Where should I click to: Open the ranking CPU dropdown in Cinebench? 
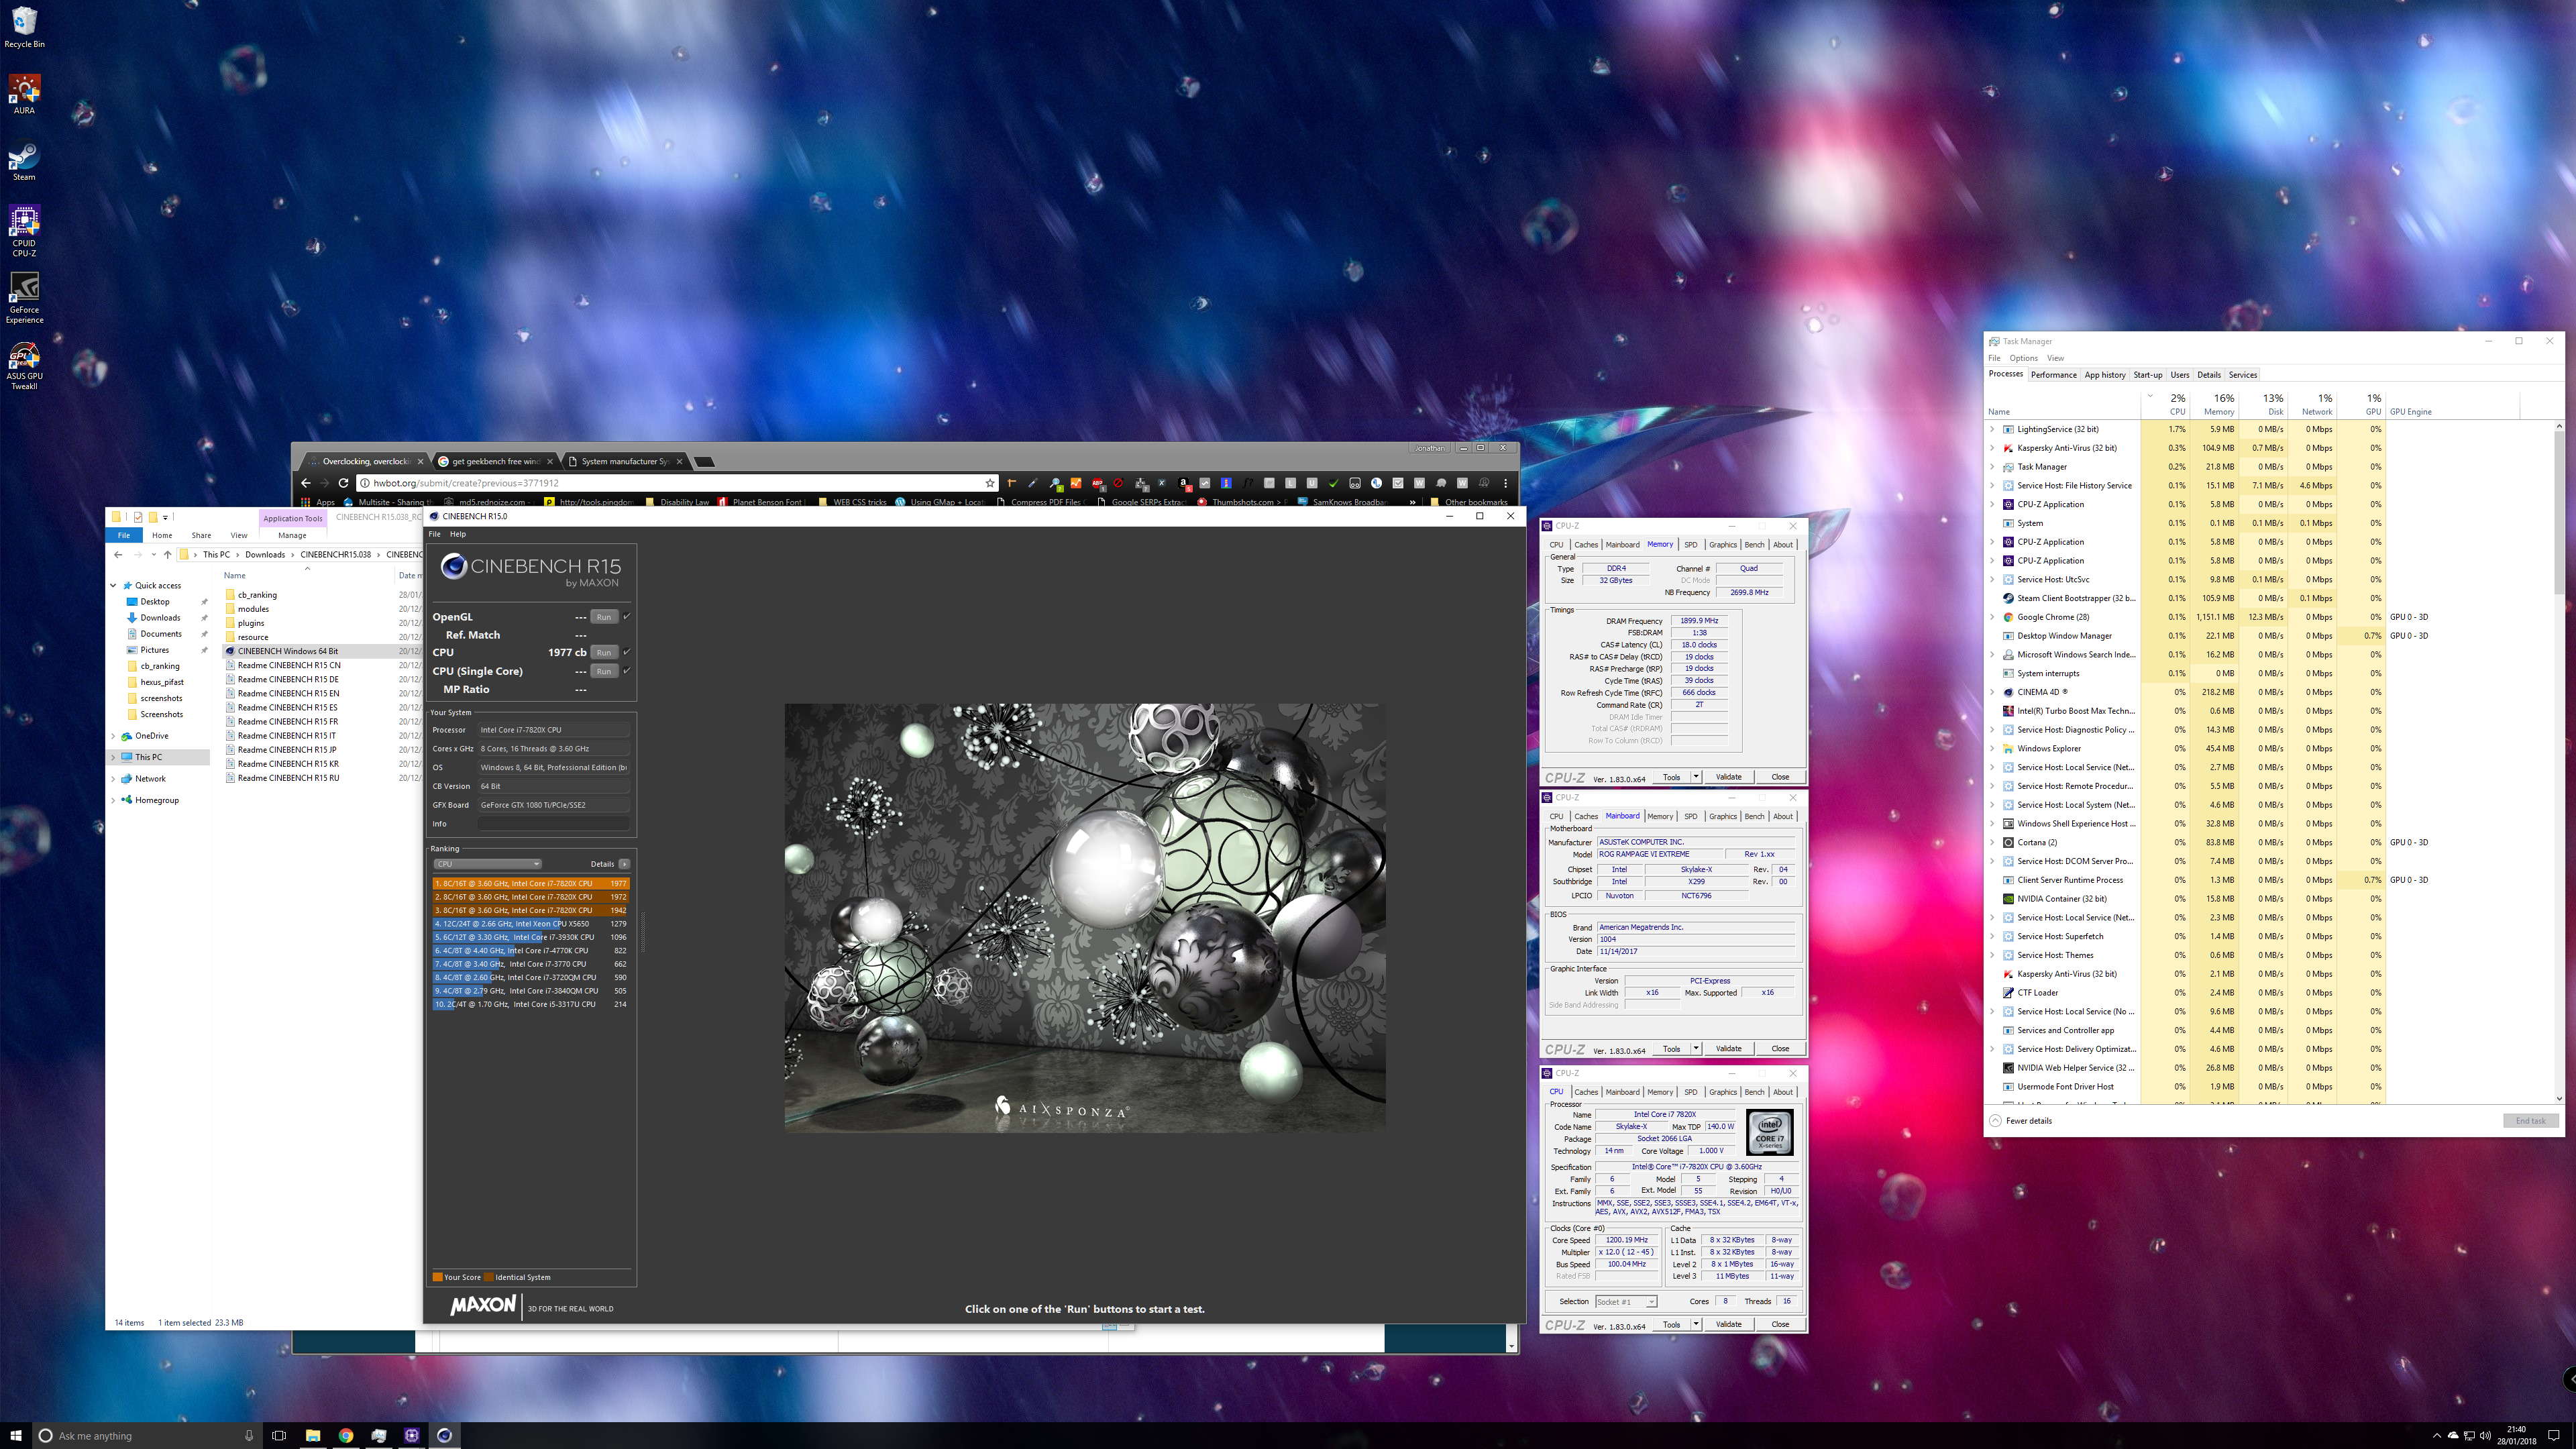coord(488,864)
